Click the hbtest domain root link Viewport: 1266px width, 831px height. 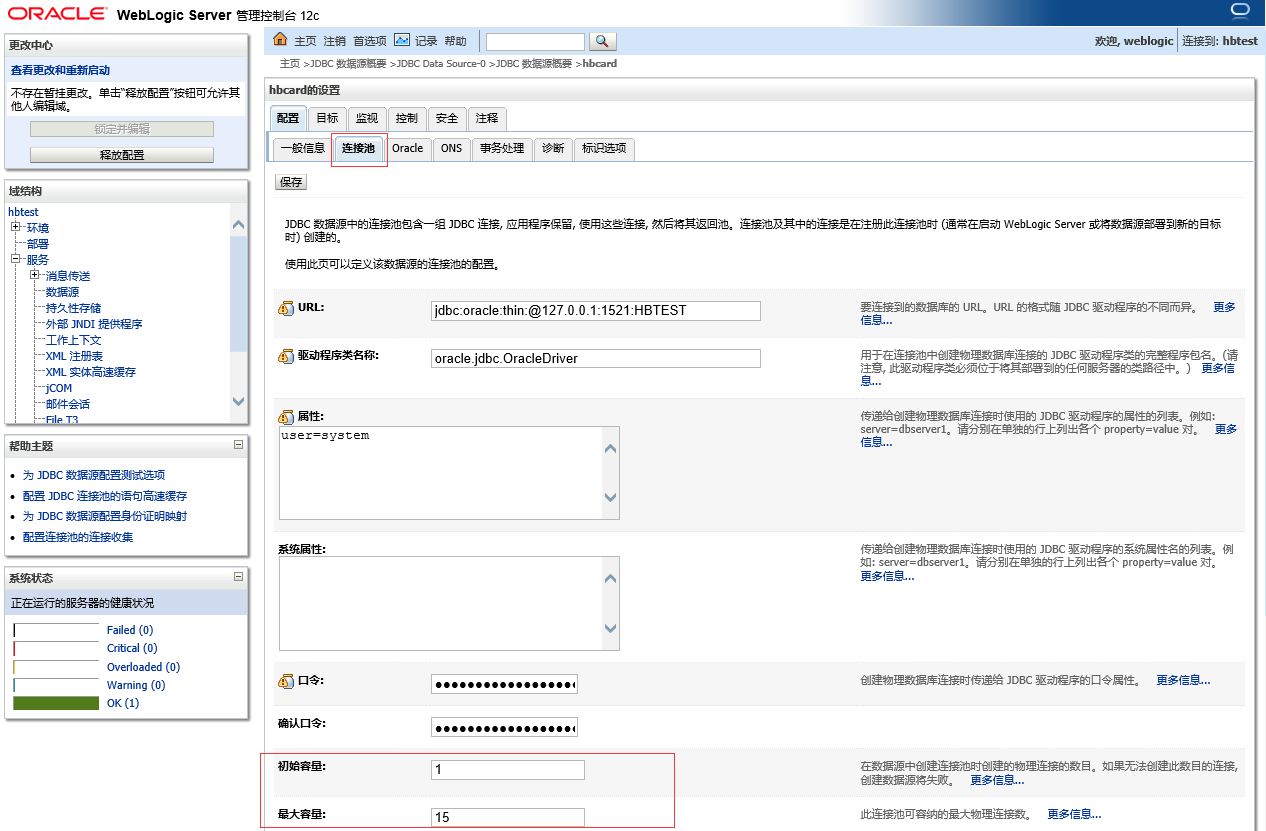(x=23, y=212)
